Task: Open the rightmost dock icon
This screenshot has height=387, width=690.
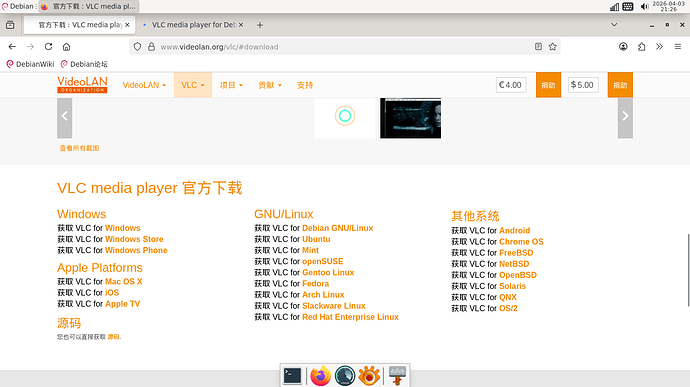Action: (x=397, y=376)
